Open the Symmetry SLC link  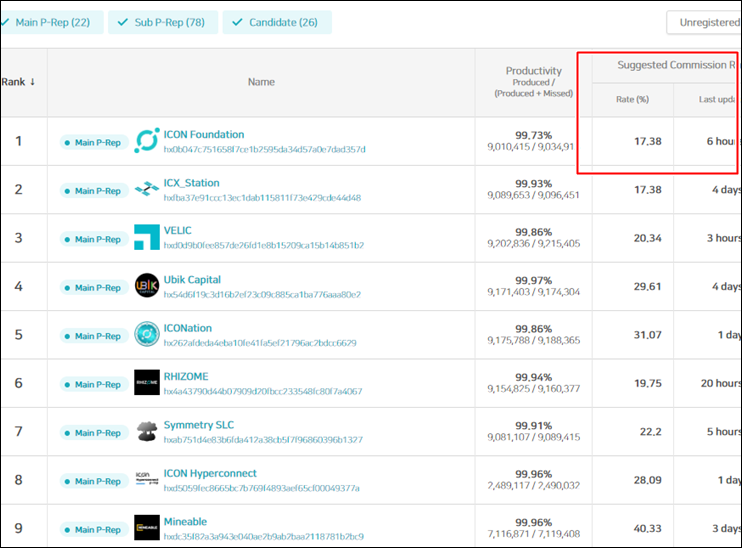(x=199, y=425)
